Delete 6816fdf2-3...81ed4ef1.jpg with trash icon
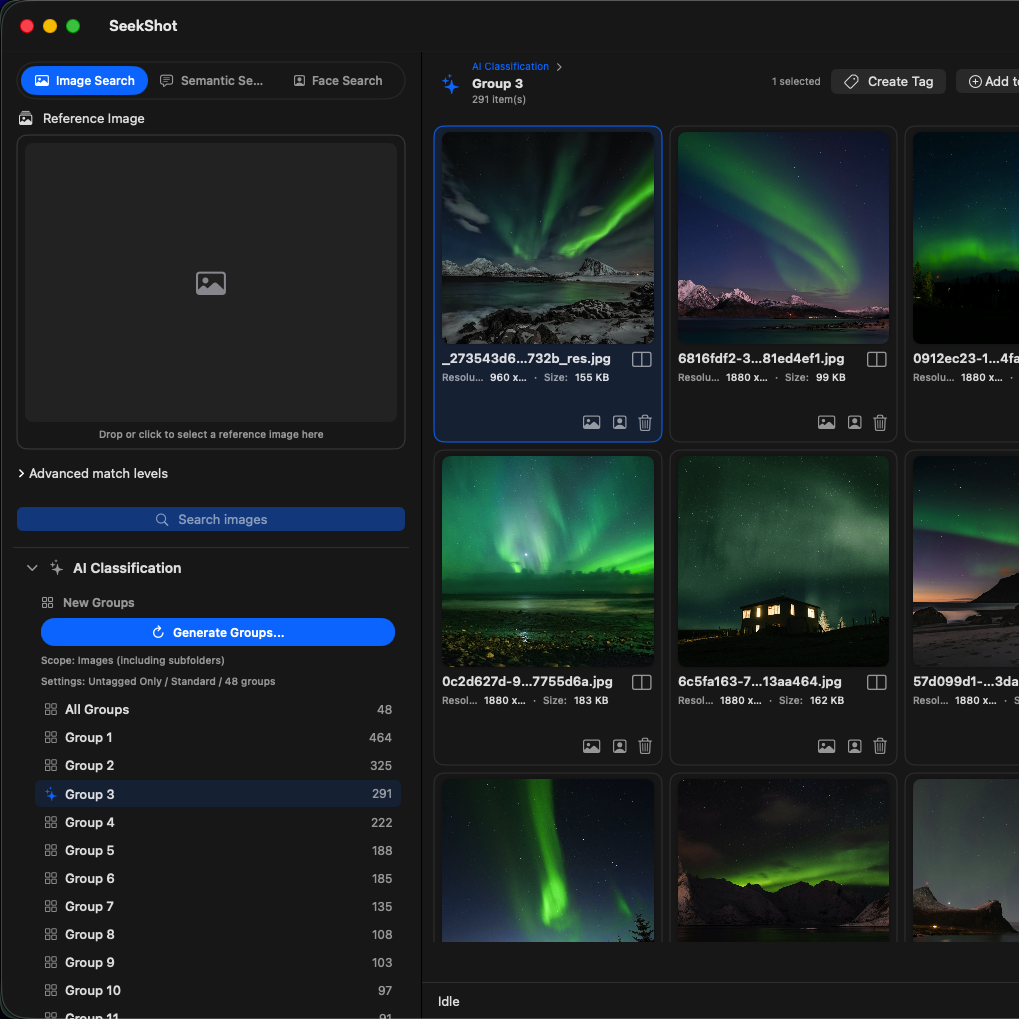 click(880, 422)
